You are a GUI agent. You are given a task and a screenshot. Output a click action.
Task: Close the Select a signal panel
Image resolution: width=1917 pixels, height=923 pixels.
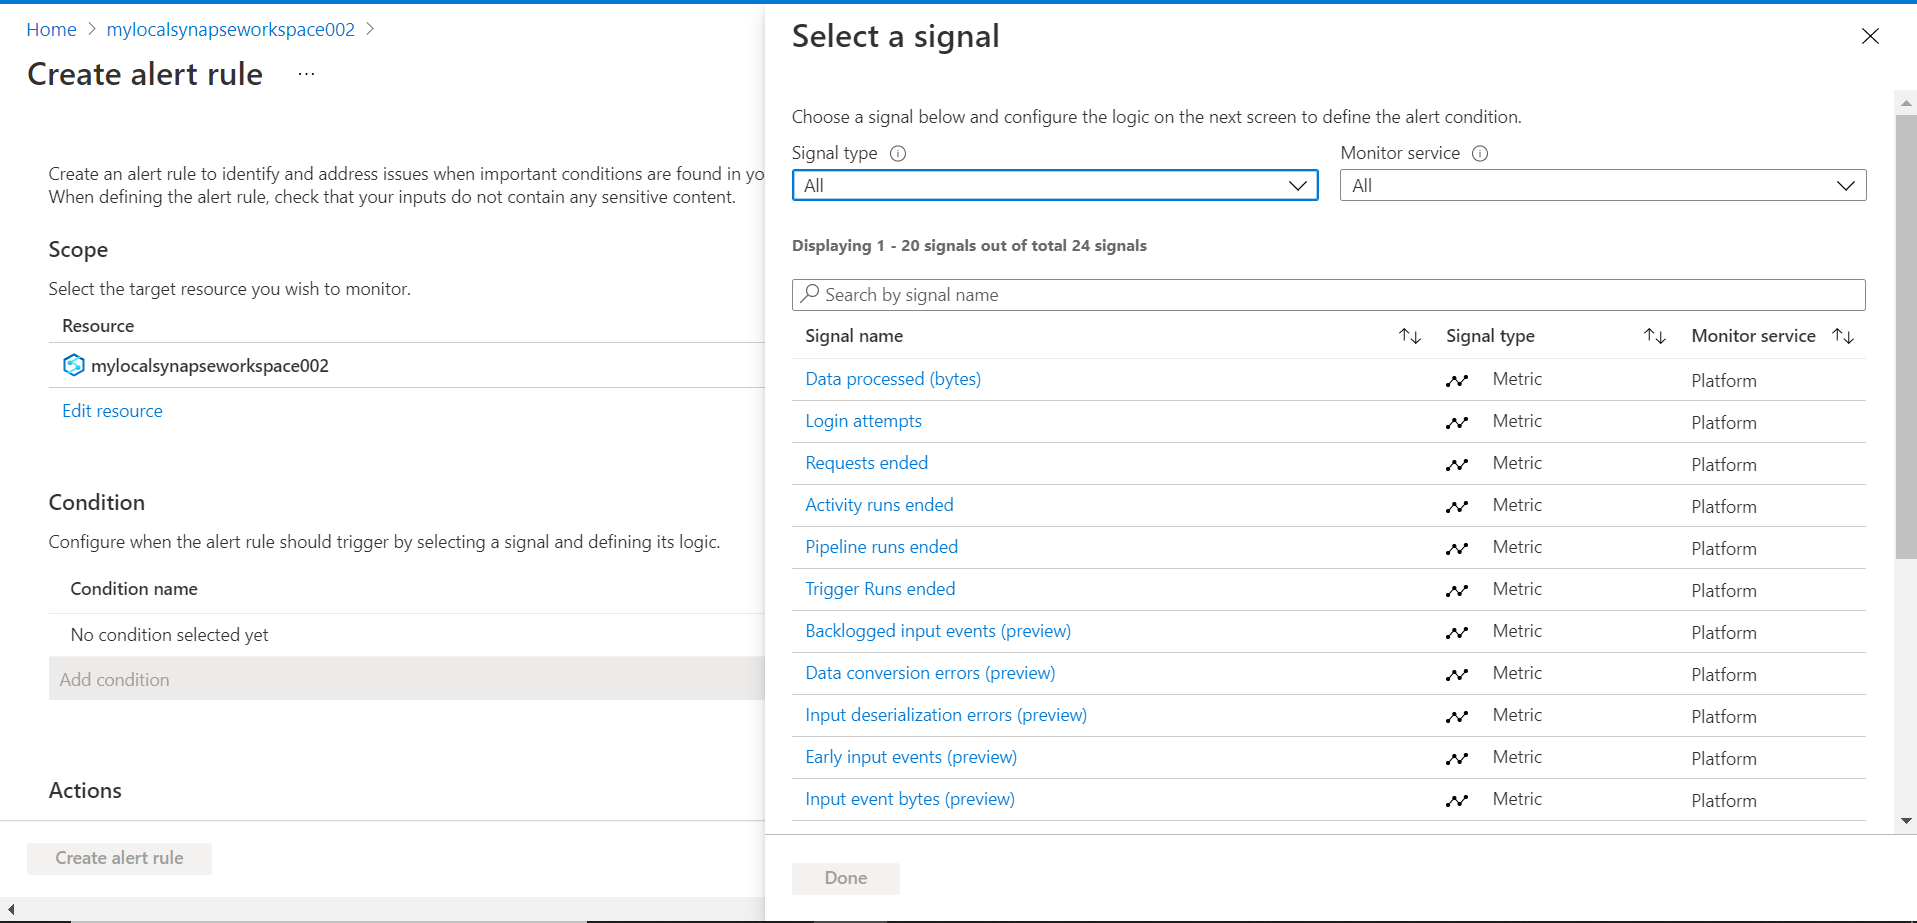[1870, 37]
